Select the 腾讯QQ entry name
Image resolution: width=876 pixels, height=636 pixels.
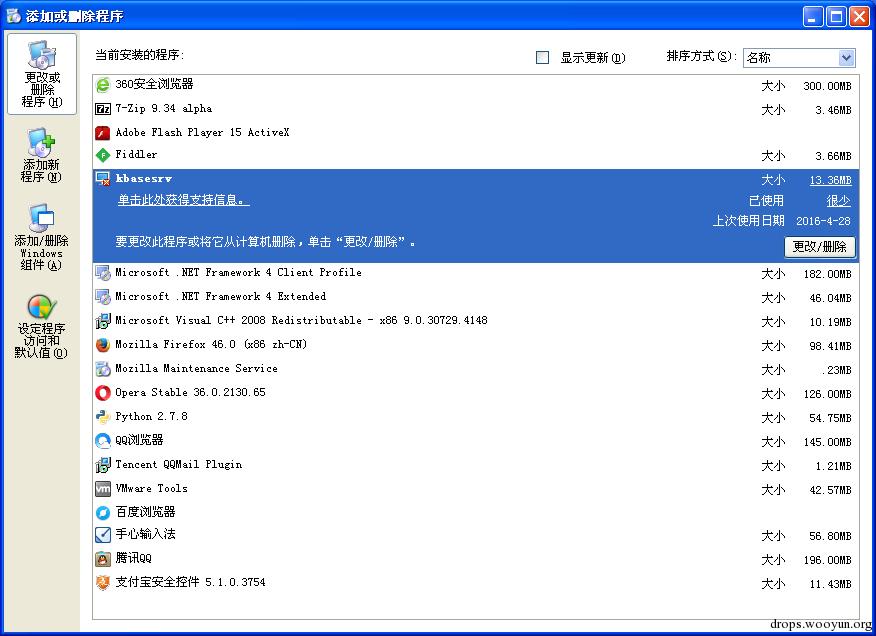pyautogui.click(x=134, y=558)
